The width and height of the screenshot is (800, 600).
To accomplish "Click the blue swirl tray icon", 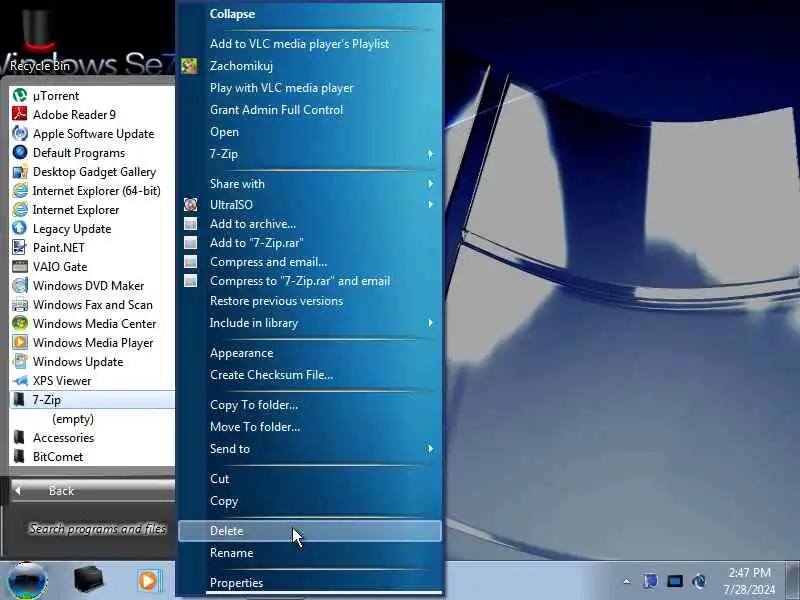I will [x=699, y=581].
